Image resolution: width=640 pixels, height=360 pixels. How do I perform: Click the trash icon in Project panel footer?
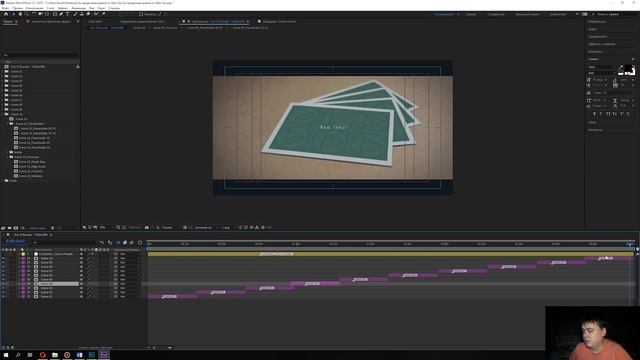[x=52, y=228]
